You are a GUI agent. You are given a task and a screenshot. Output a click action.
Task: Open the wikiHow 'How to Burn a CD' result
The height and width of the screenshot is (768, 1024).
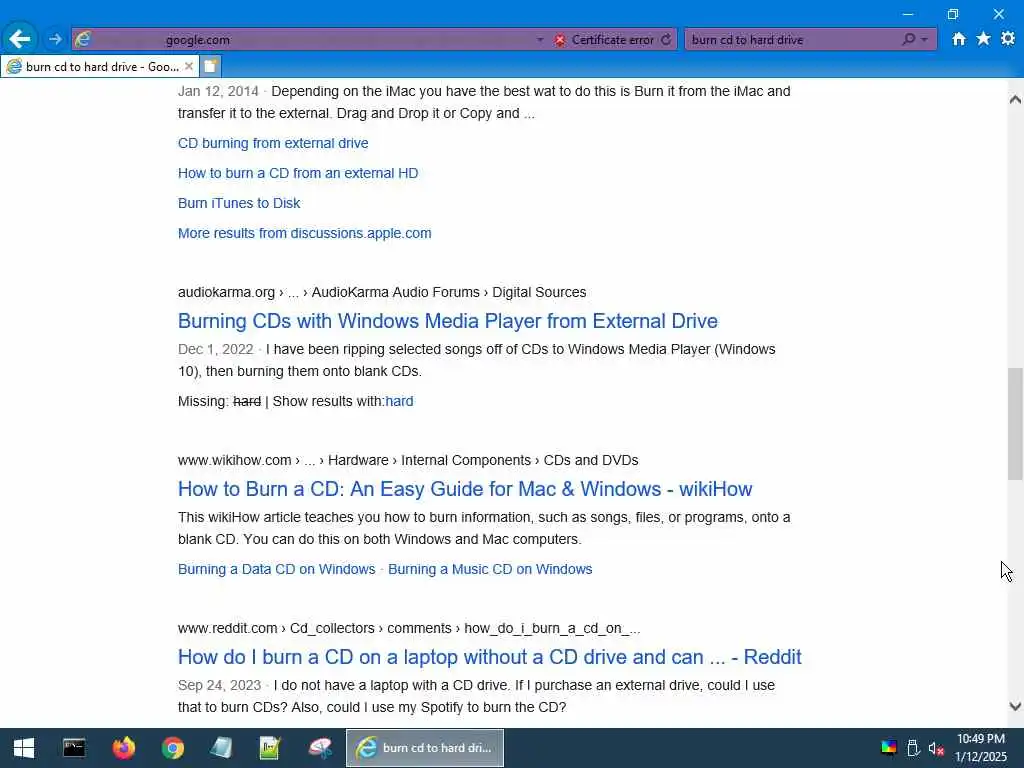pyautogui.click(x=465, y=488)
